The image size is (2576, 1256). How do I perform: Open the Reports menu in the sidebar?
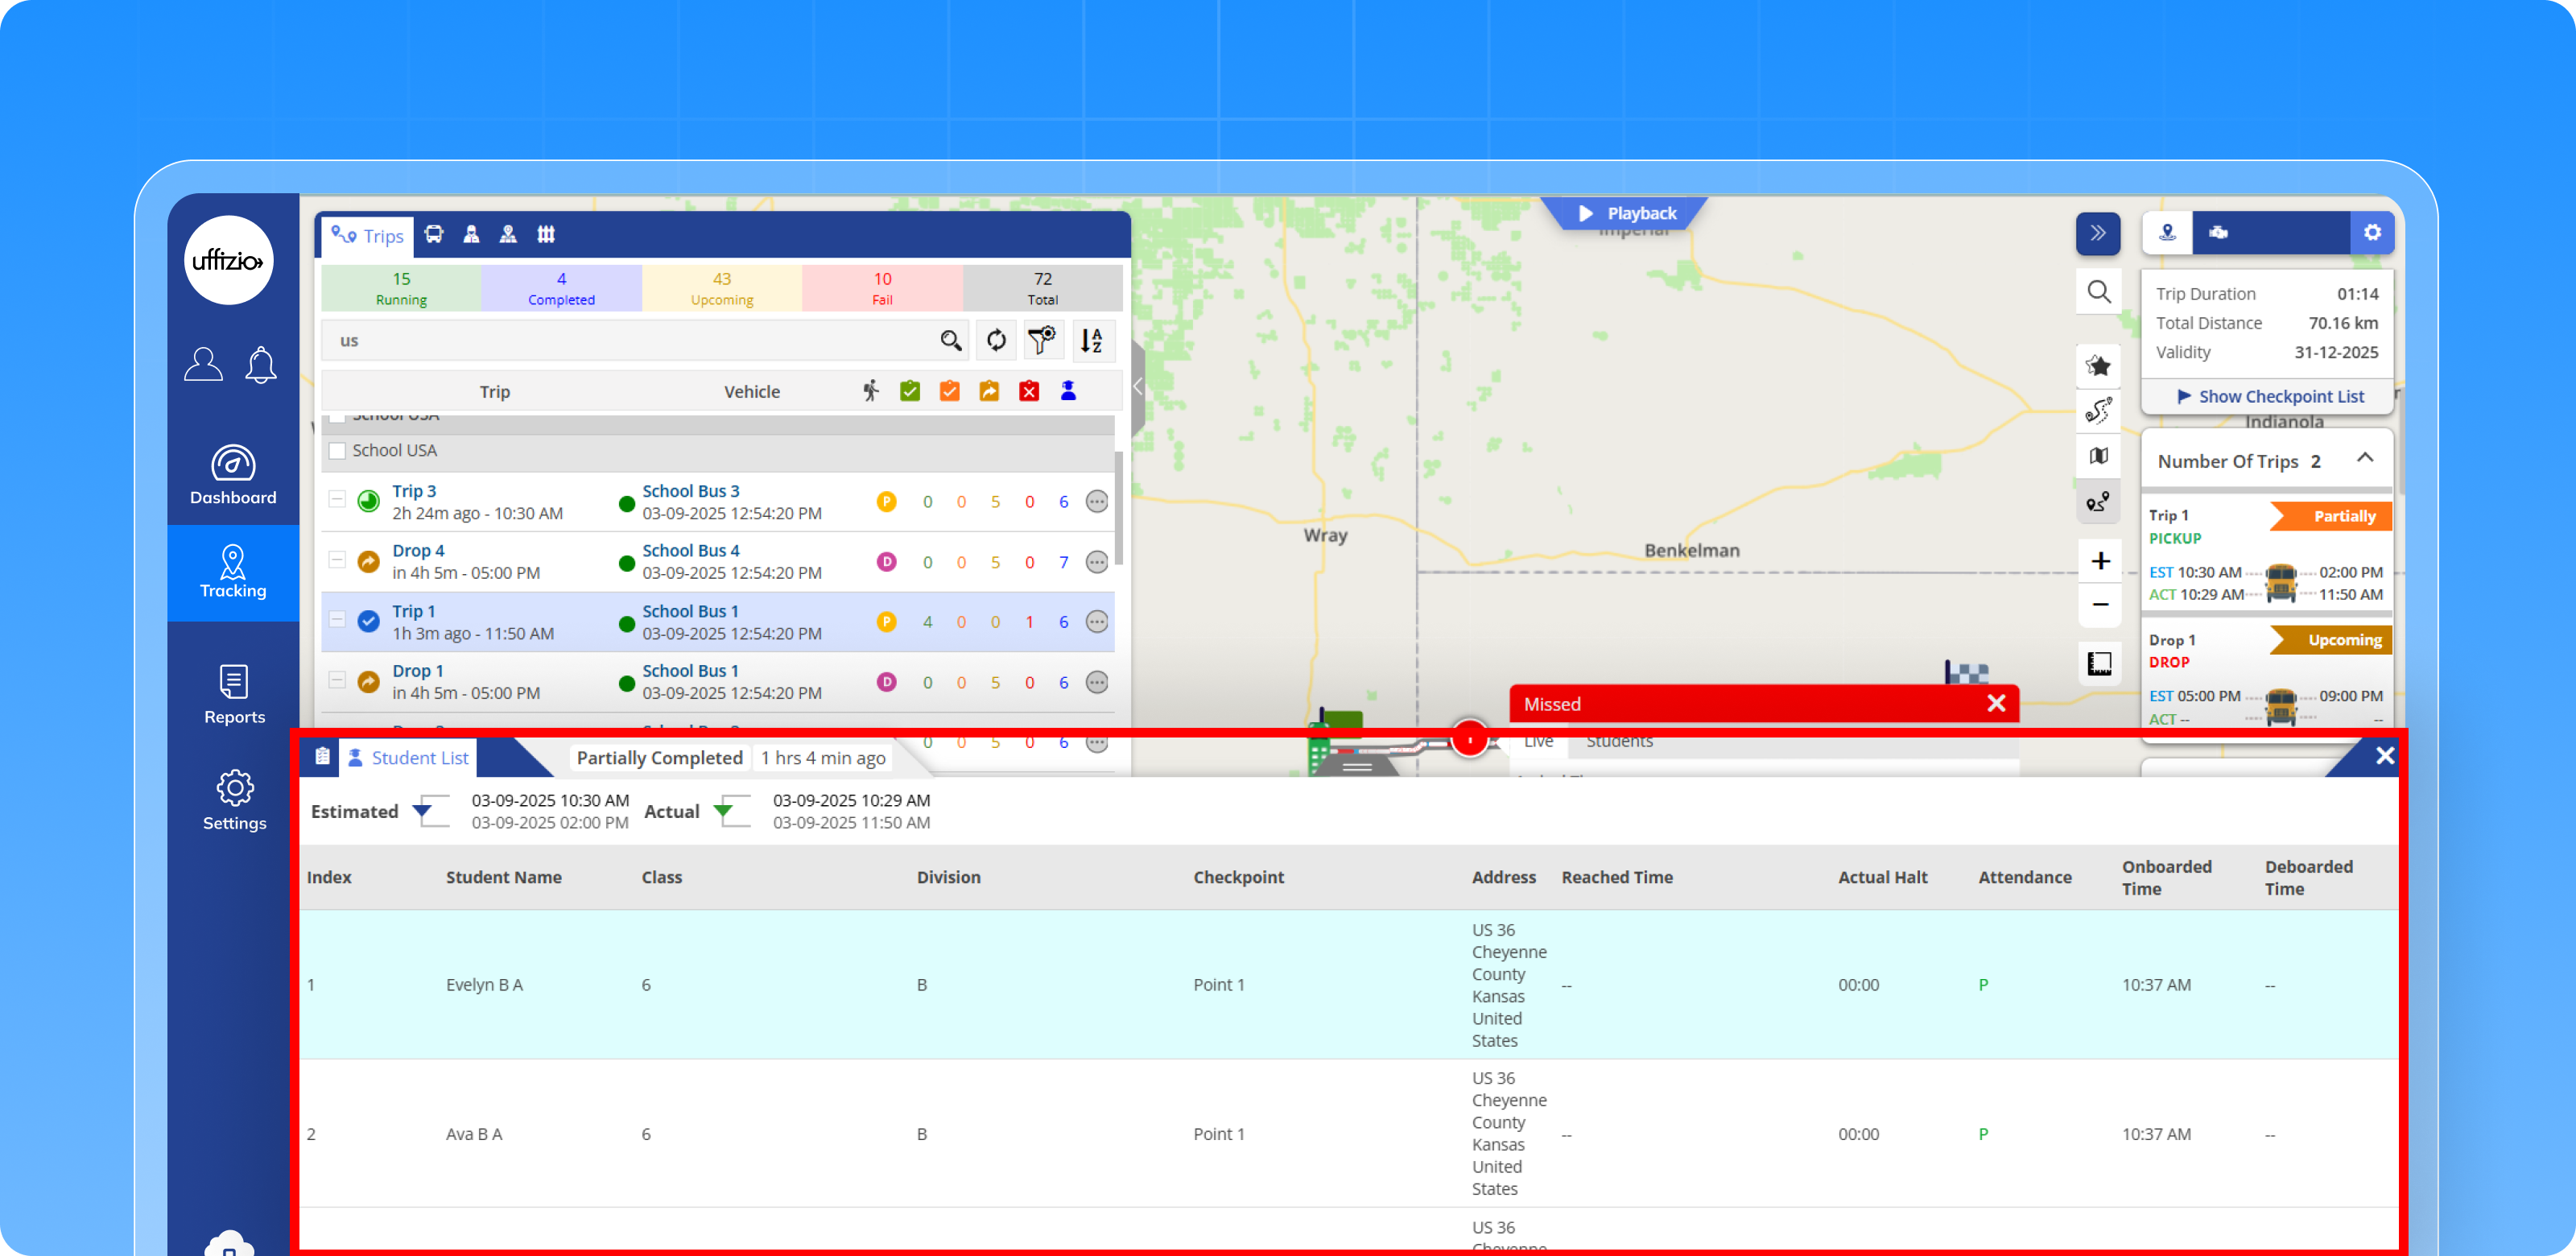(x=234, y=695)
